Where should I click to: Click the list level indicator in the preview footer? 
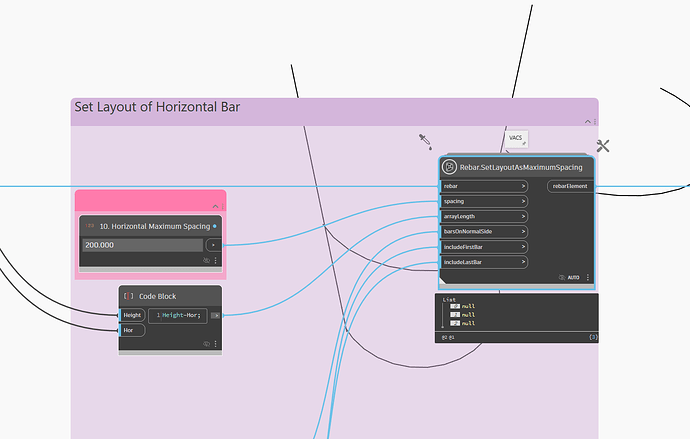pyautogui.click(x=448, y=337)
